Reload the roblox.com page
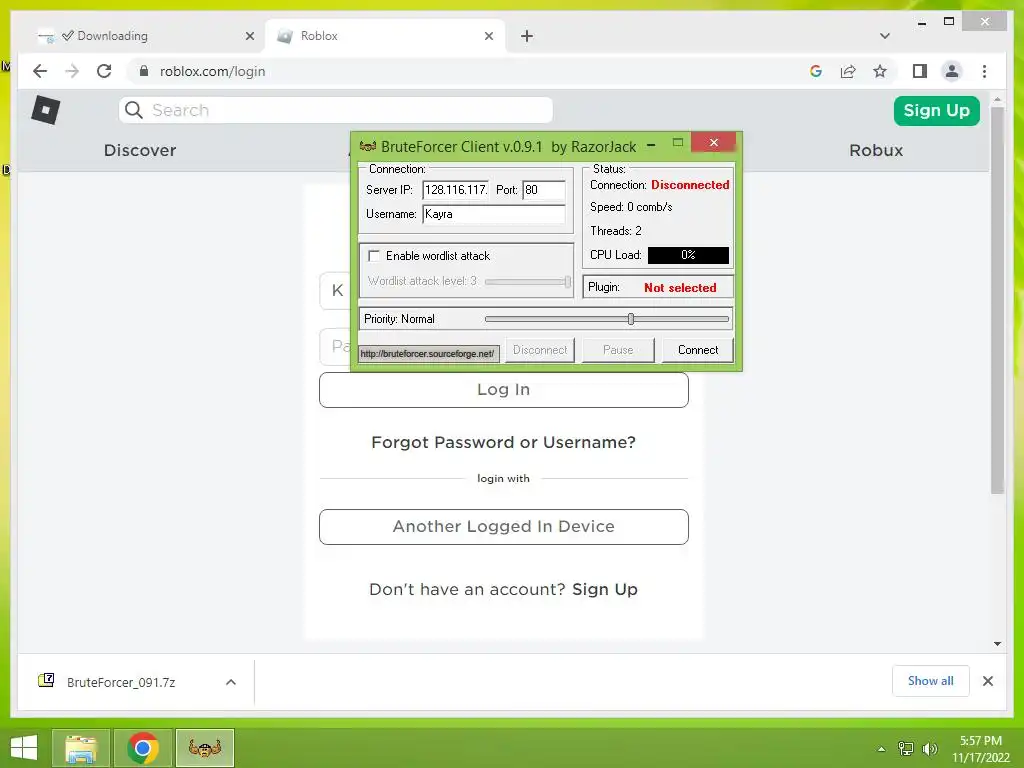 click(x=104, y=71)
